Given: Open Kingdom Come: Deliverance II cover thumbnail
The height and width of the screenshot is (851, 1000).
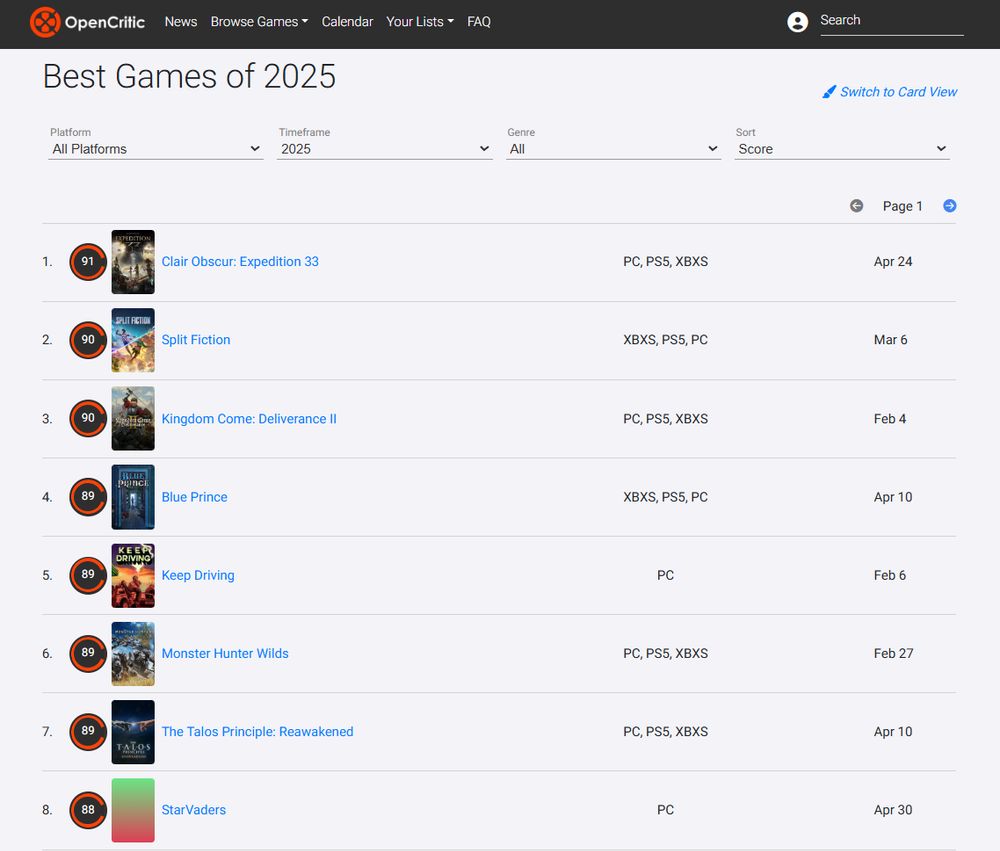Looking at the screenshot, I should (133, 418).
